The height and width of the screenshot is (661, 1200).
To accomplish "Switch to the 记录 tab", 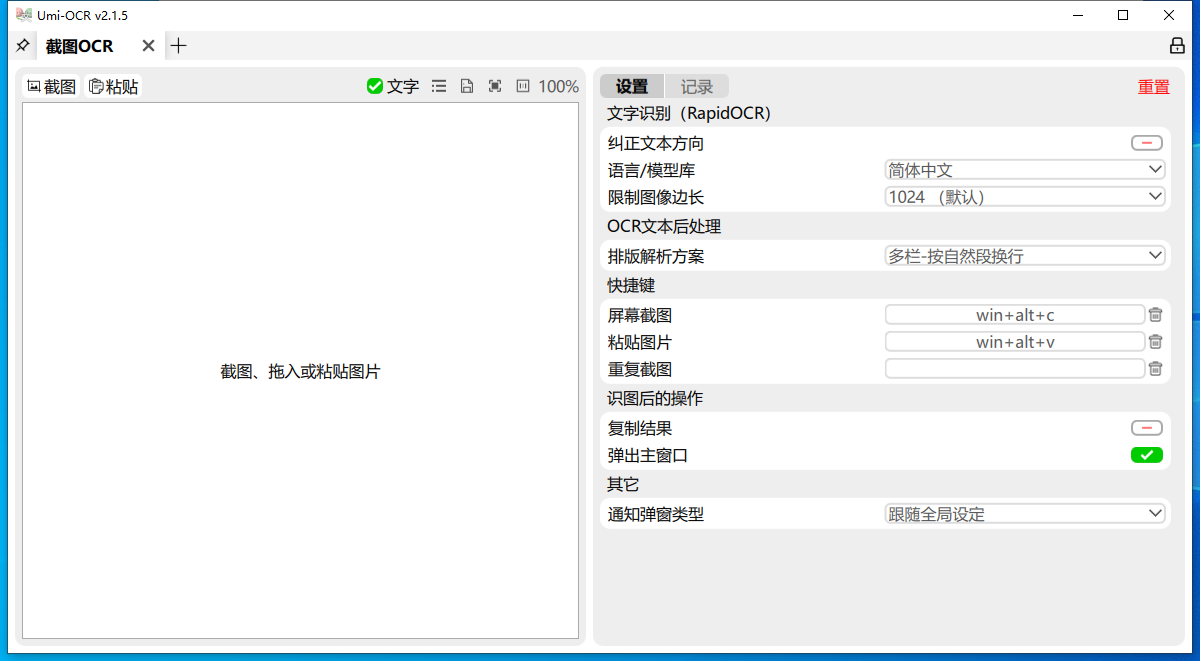I will 697,87.
